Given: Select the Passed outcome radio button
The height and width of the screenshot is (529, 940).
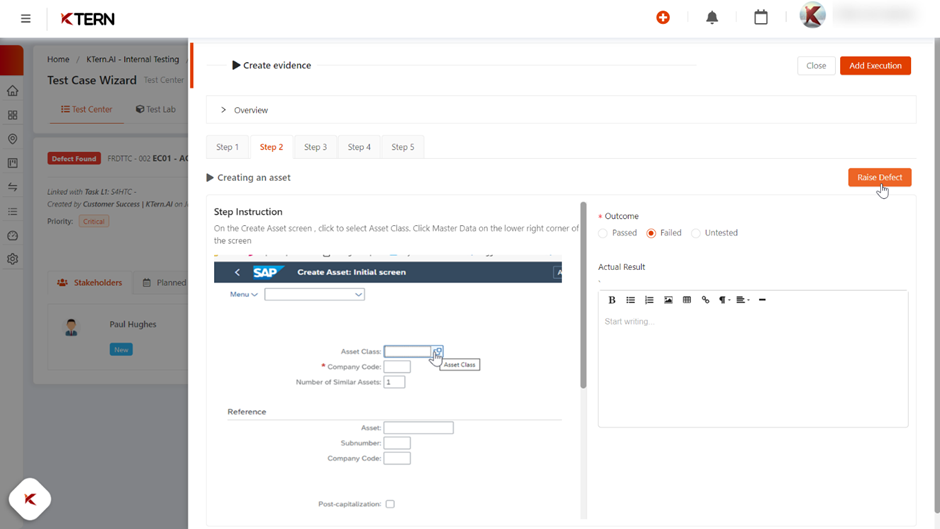Looking at the screenshot, I should (603, 233).
